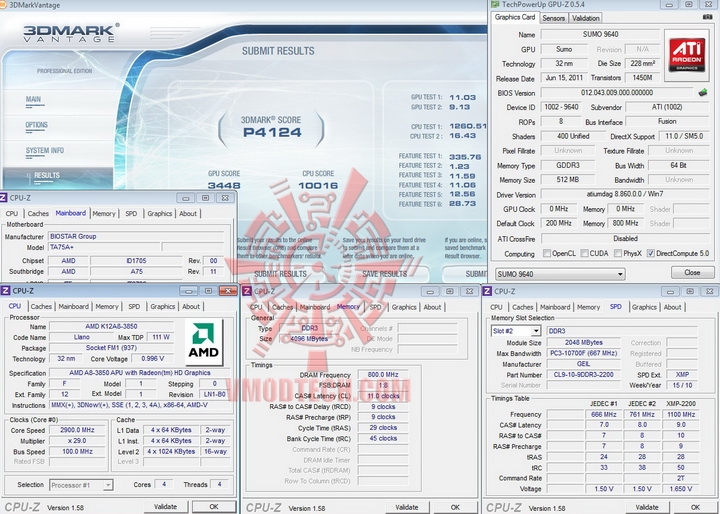Click the Core Speed value 2900.0 MHz
The height and width of the screenshot is (514, 720).
[x=77, y=430]
